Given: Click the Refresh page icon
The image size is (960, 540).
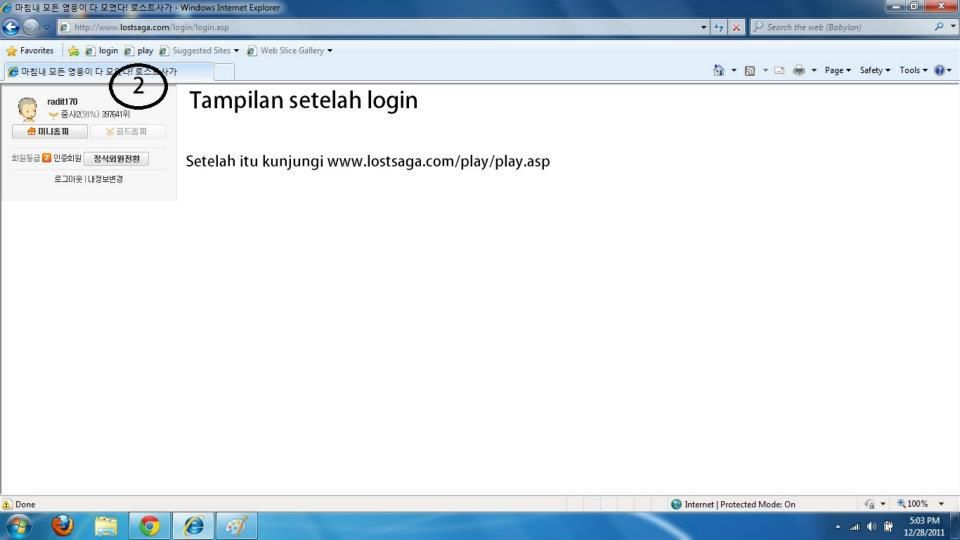Looking at the screenshot, I should pos(719,27).
